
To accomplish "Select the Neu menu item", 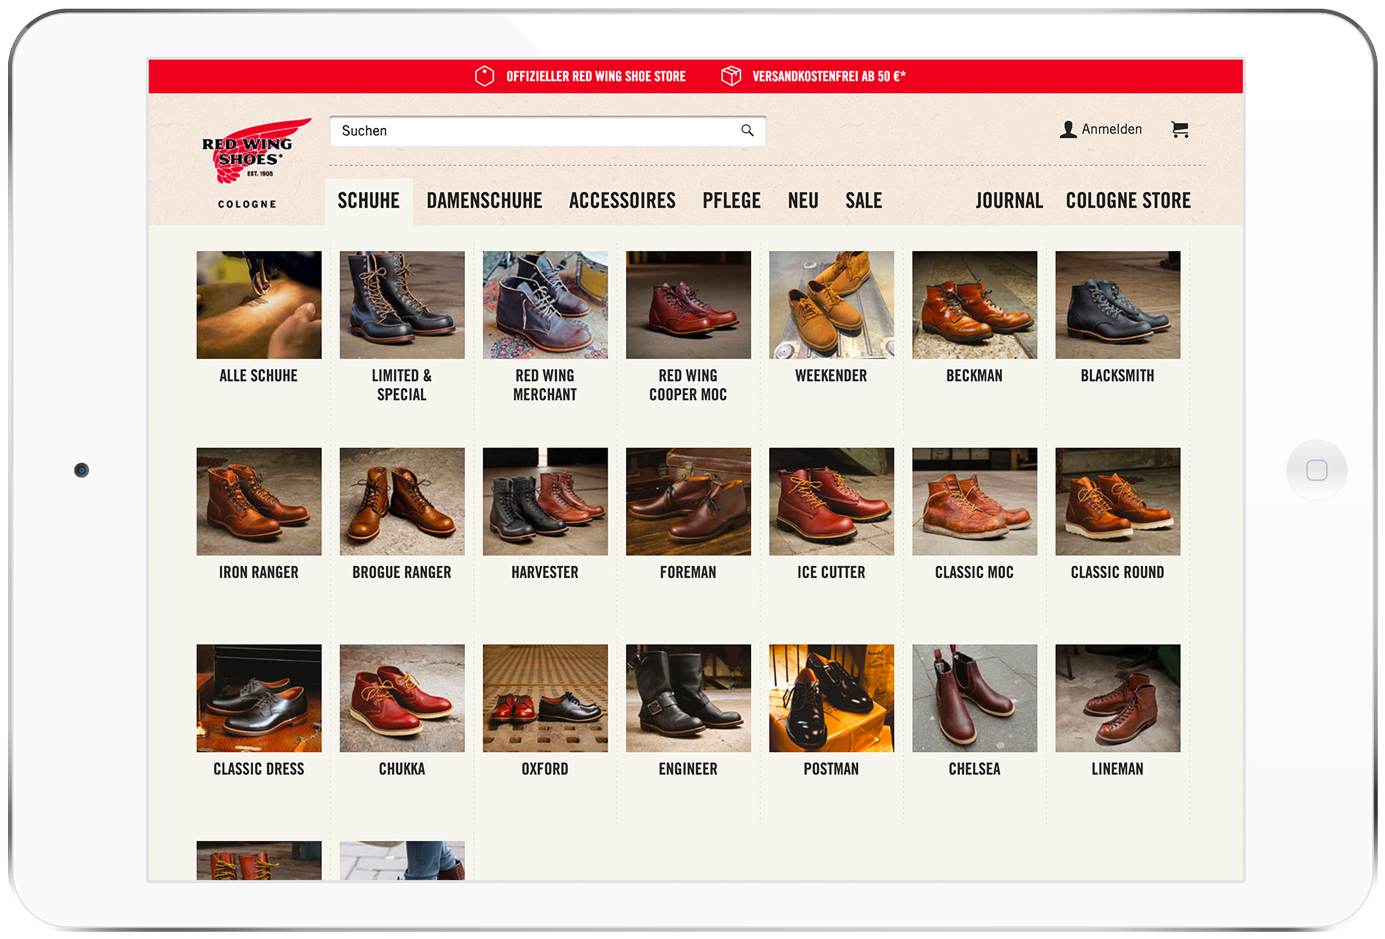I will click(803, 201).
